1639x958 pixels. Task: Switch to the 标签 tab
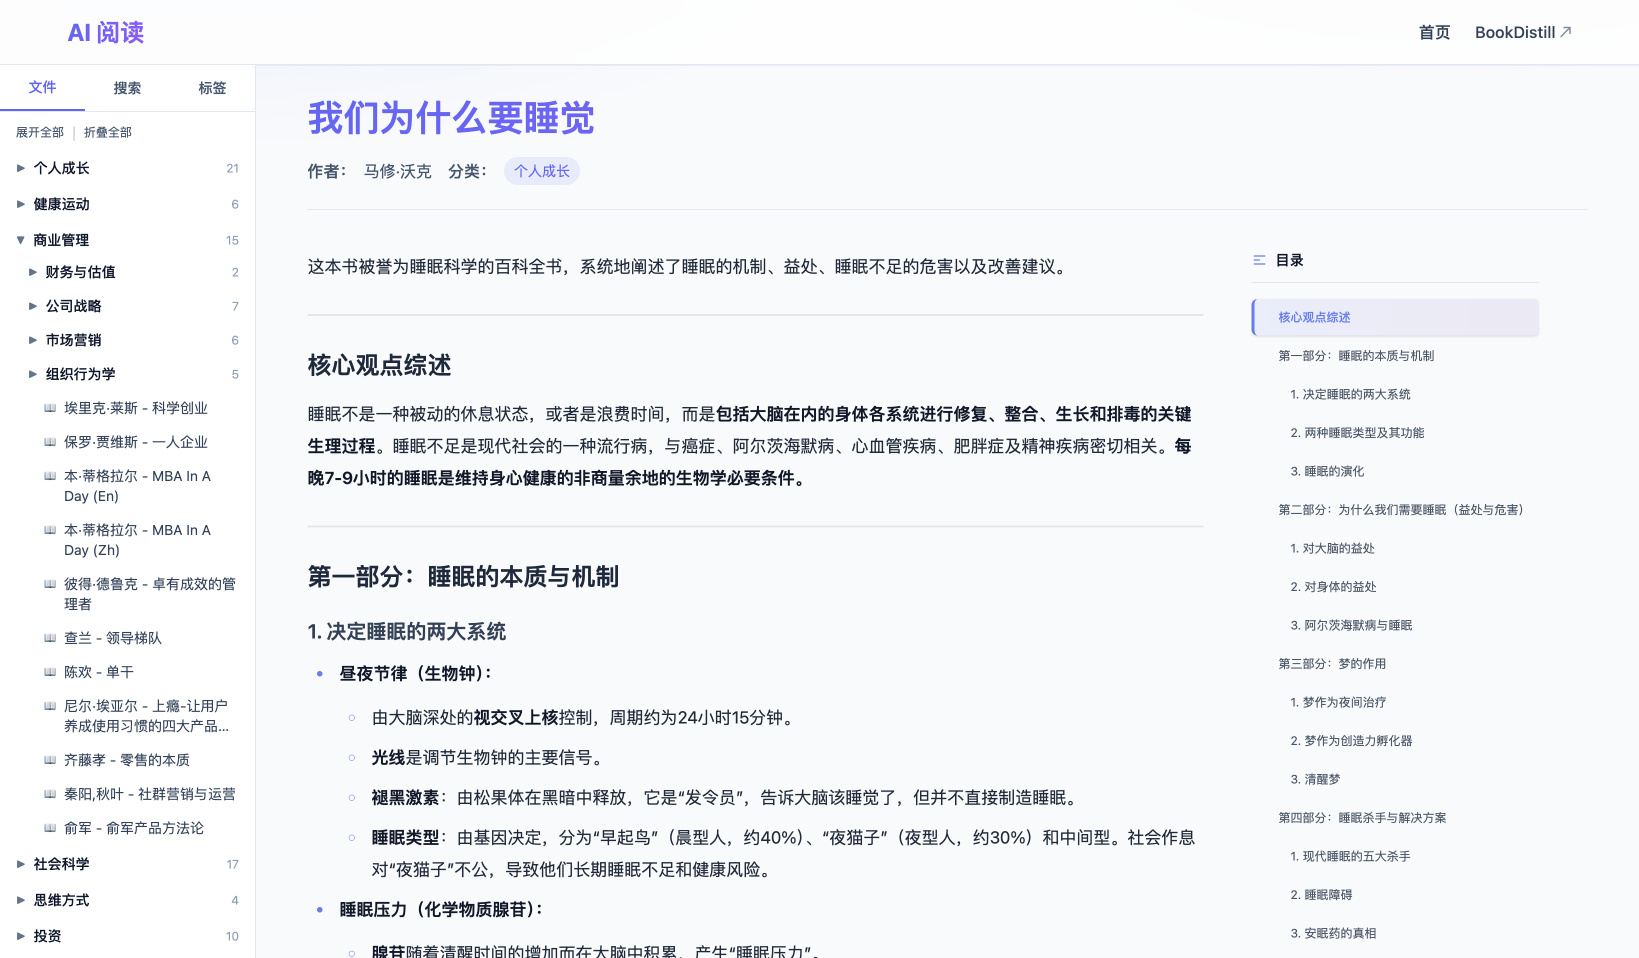coord(212,88)
